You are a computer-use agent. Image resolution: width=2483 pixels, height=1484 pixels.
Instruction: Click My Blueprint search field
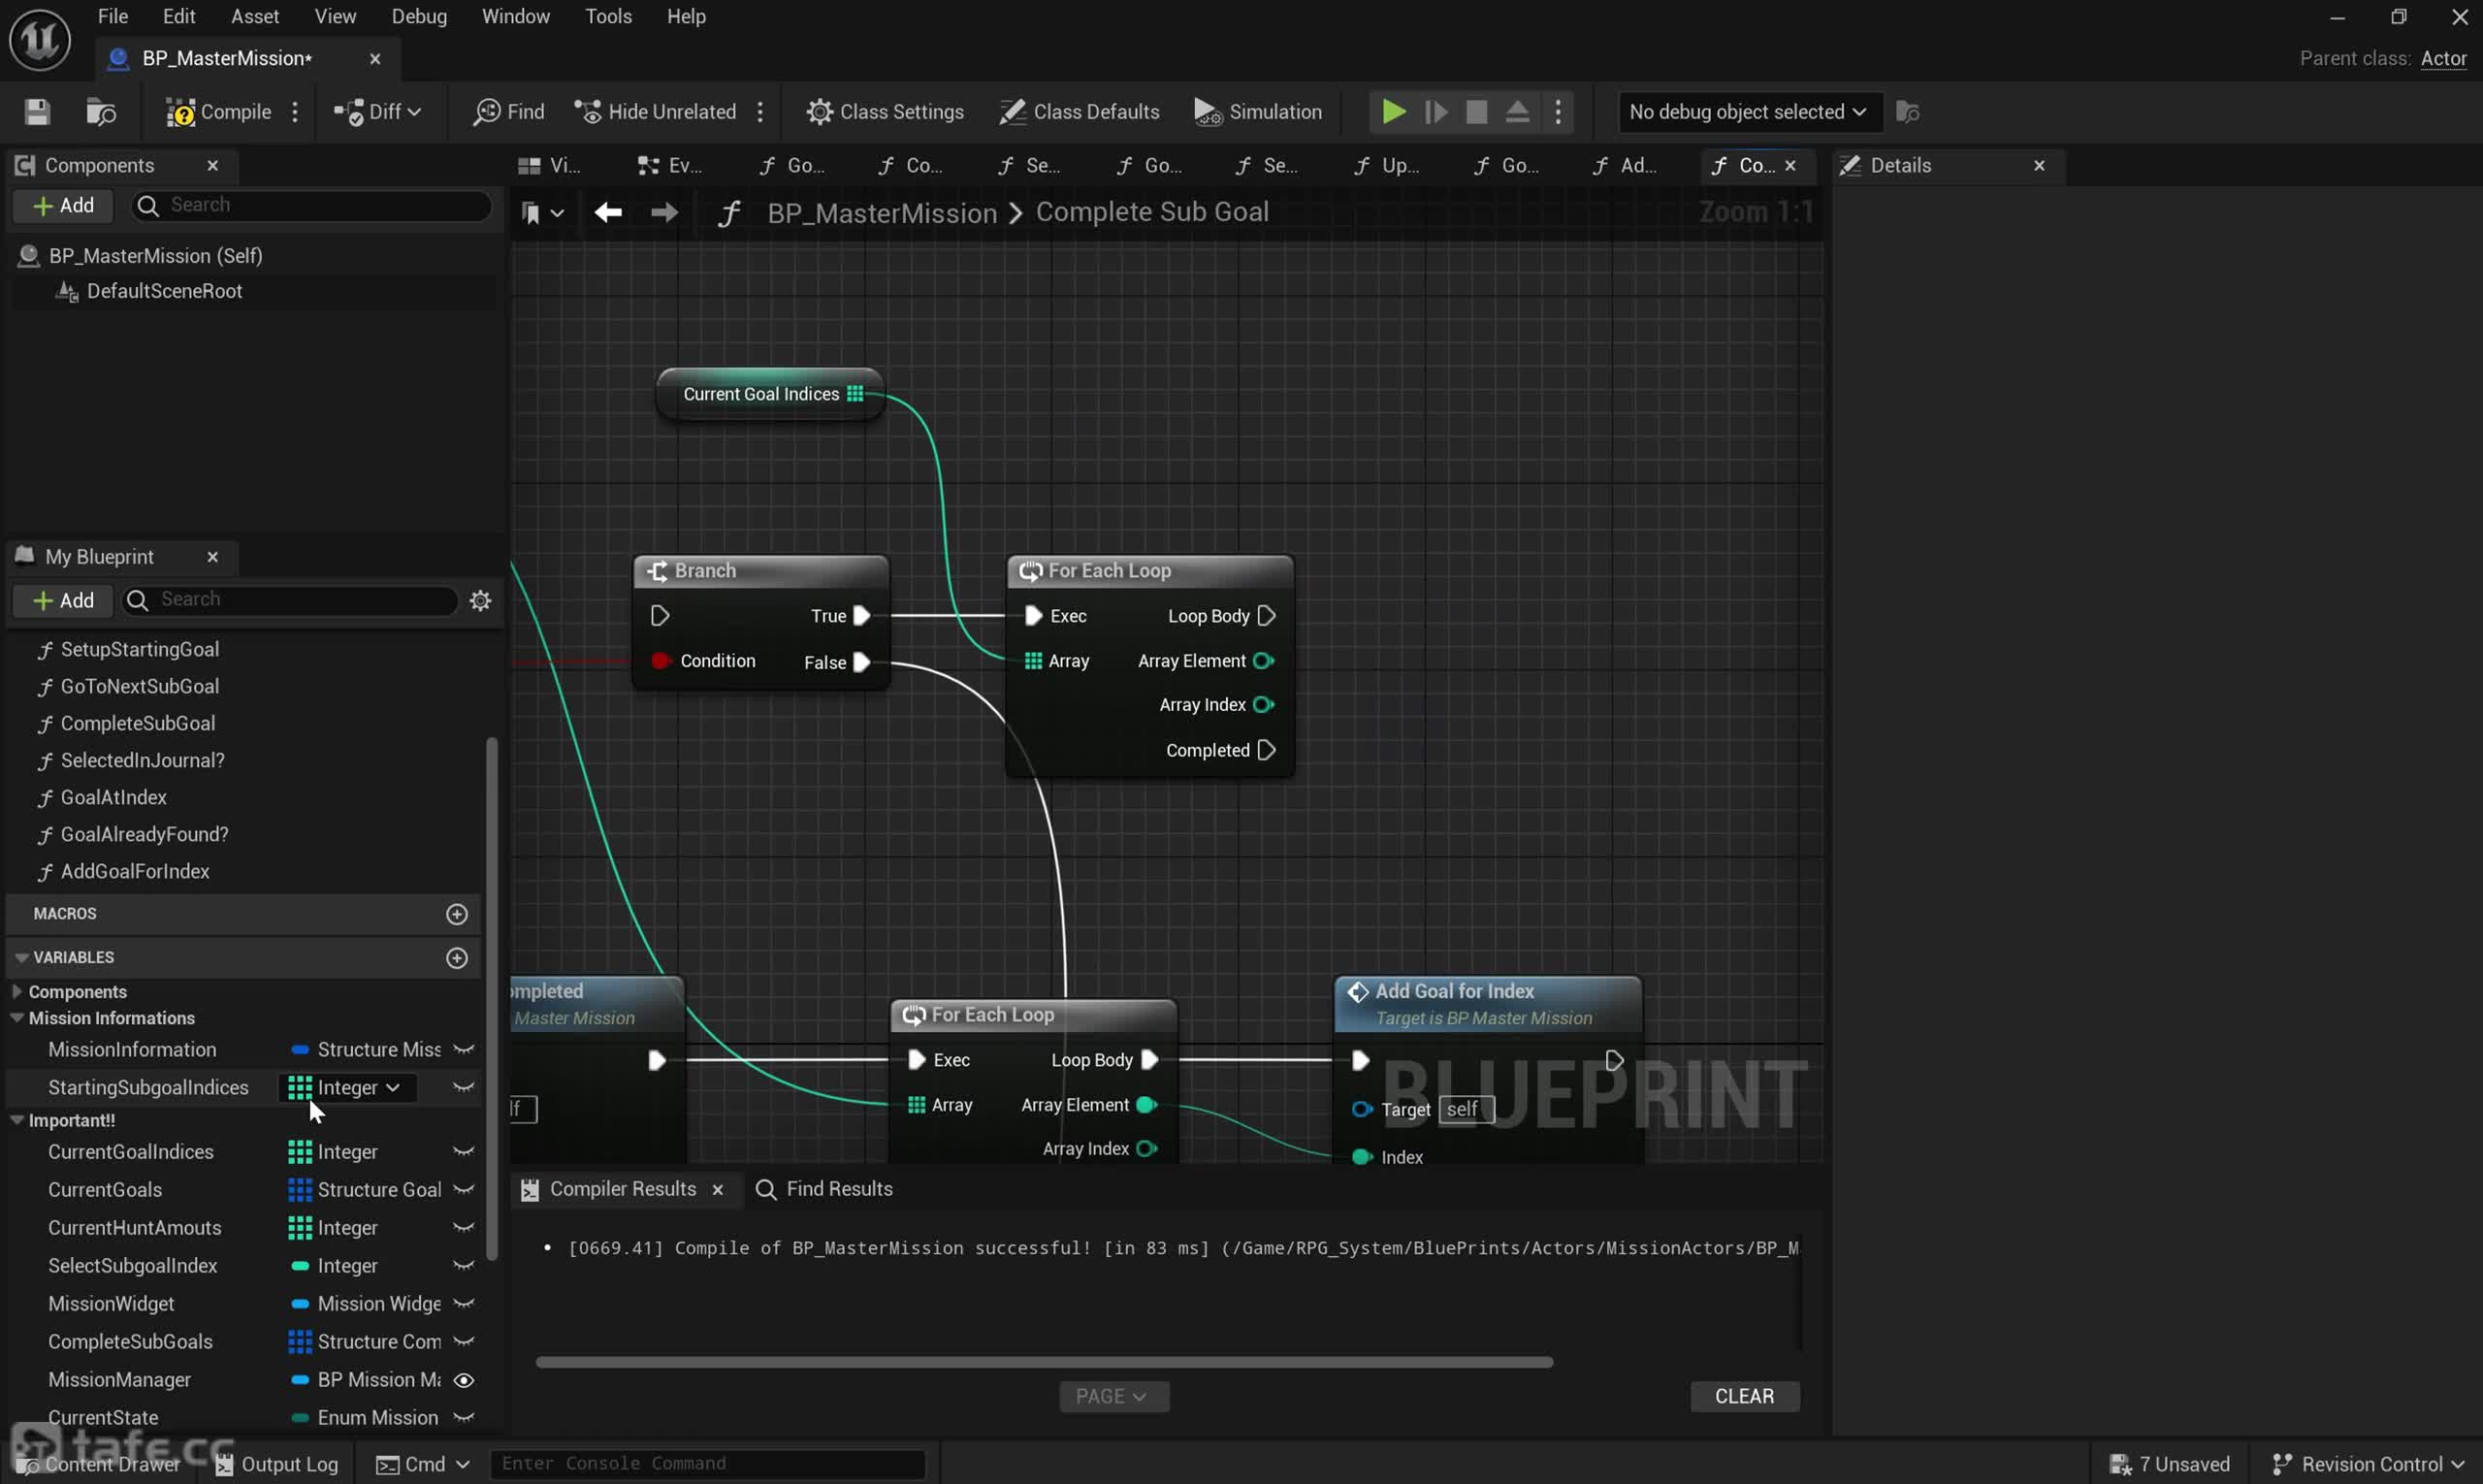(290, 599)
